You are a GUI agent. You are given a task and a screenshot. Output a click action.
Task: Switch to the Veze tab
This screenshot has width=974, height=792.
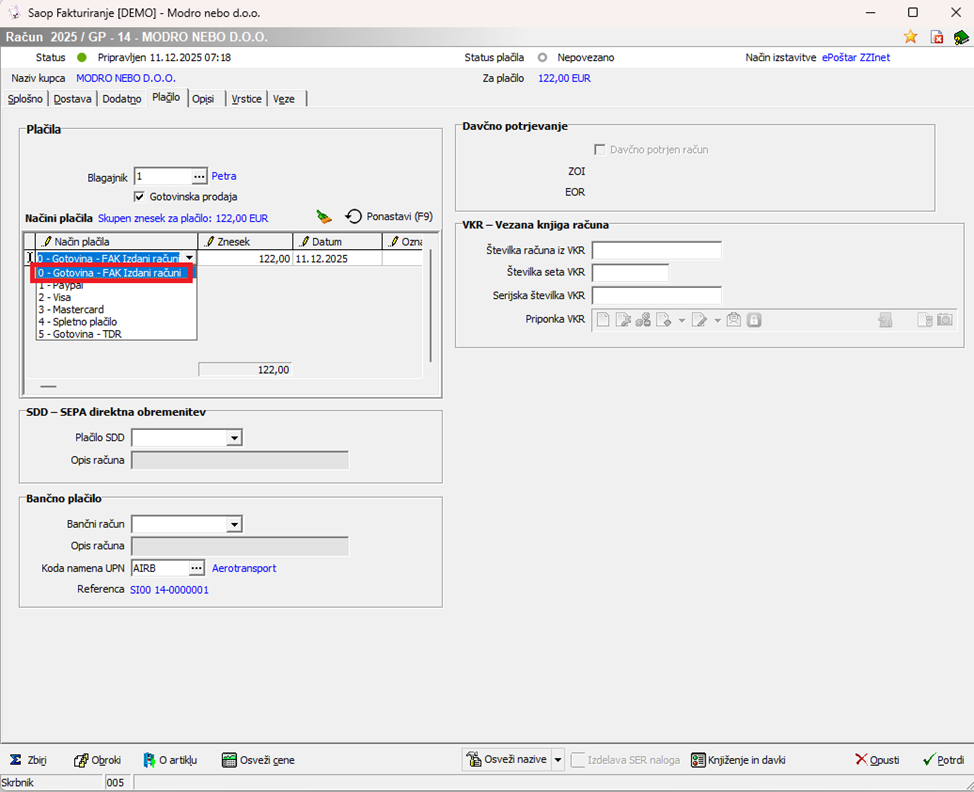coord(284,99)
